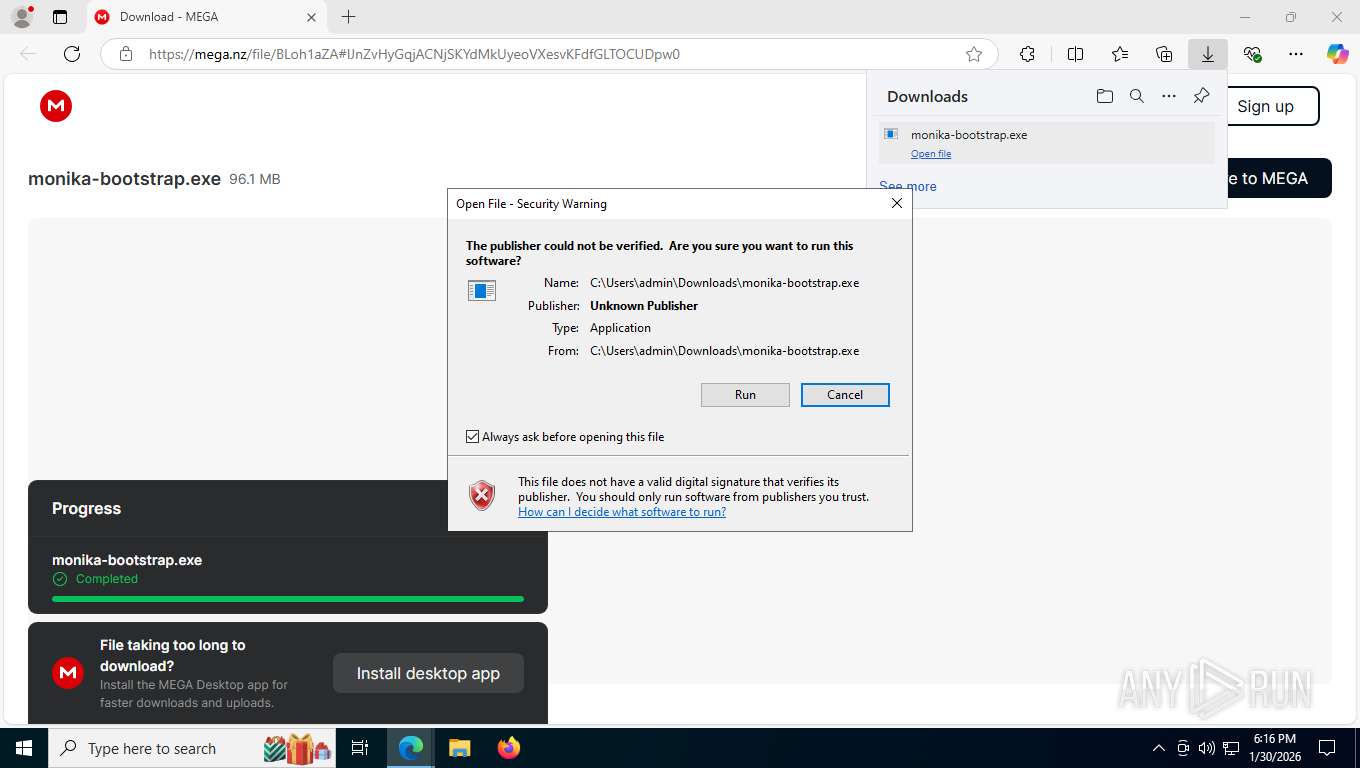Image resolution: width=1360 pixels, height=768 pixels.
Task: Click the MEGA logo at page top
Action: (56, 106)
